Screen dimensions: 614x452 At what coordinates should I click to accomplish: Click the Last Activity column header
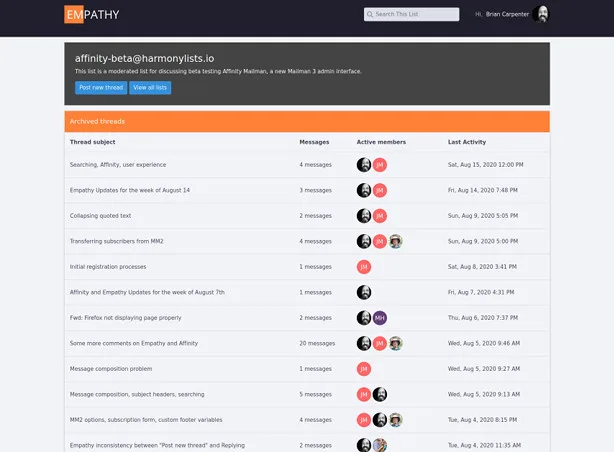pyautogui.click(x=467, y=142)
